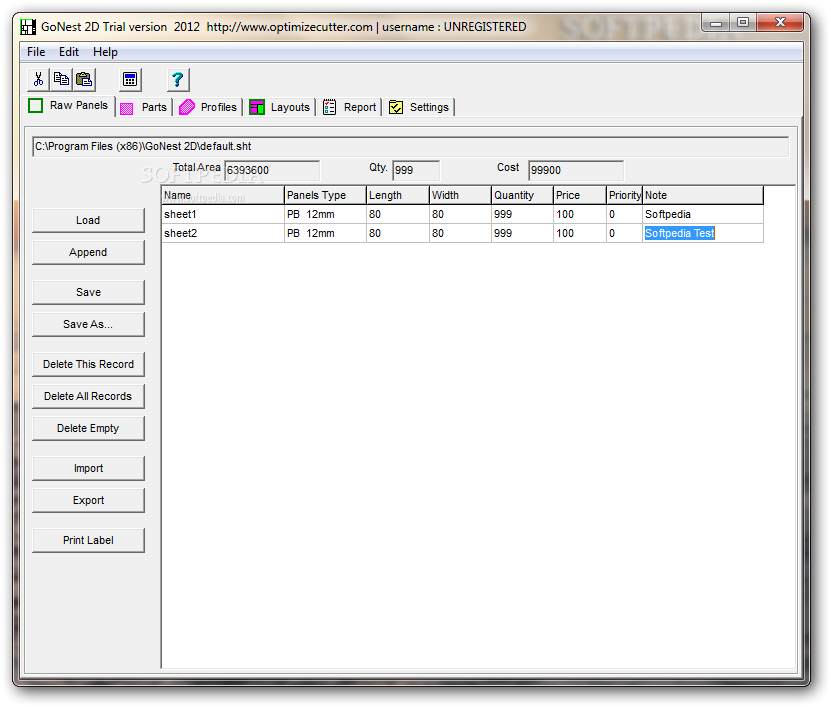The image size is (831, 707).
Task: Click the Name column header
Action: [x=223, y=196]
